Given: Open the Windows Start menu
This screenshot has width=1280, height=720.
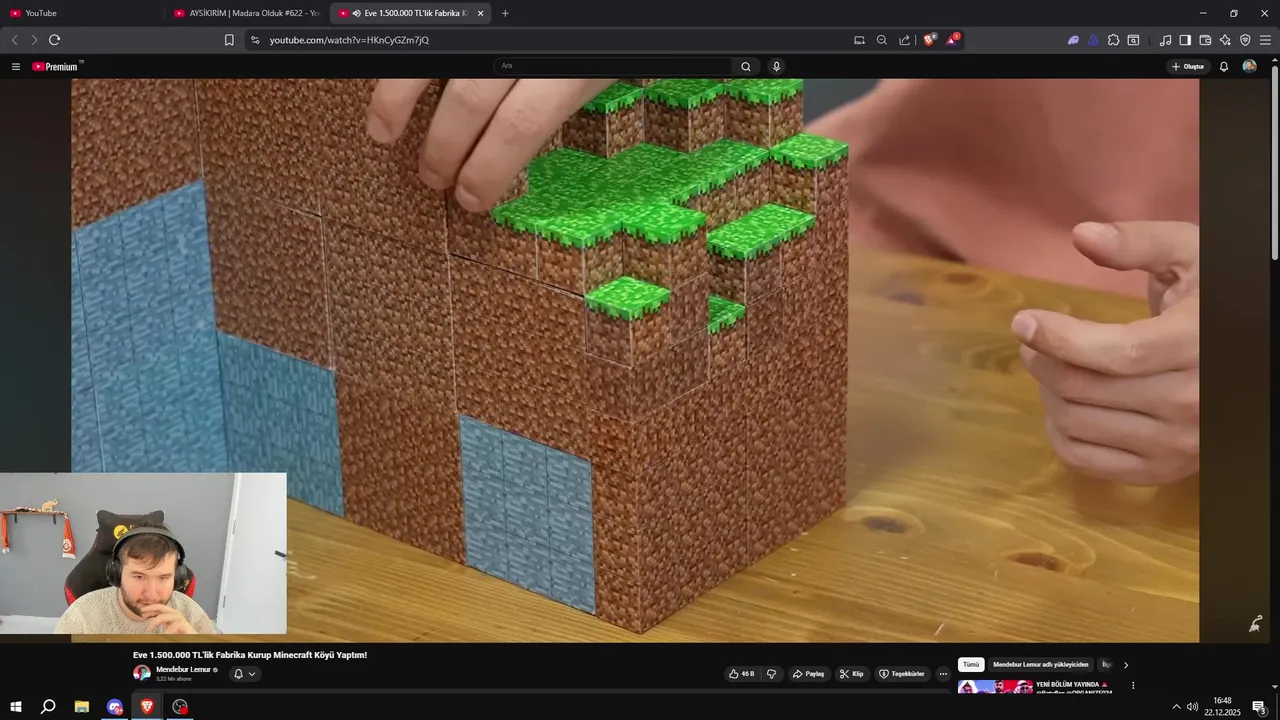Looking at the screenshot, I should click(15, 707).
